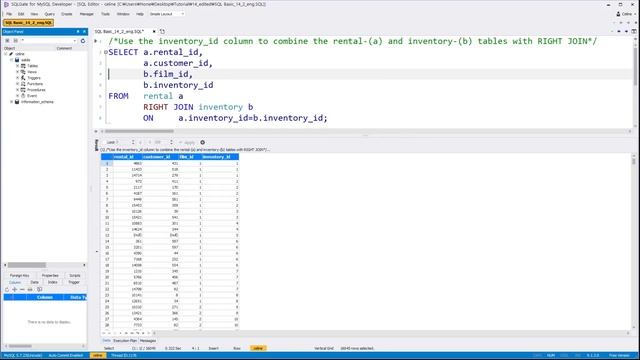Image resolution: width=640 pixels, height=360 pixels.
Task: Open the Properties tab
Action: pyautogui.click(x=50, y=276)
